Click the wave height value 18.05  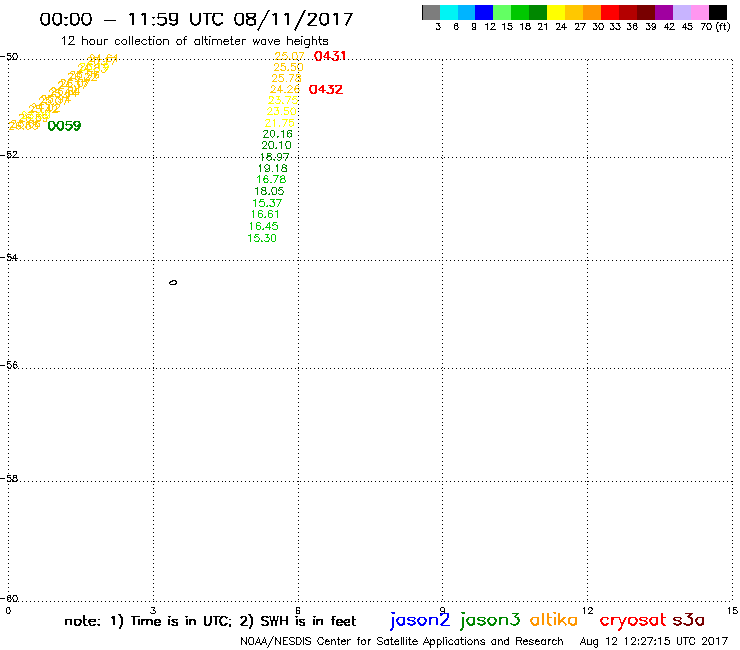click(x=269, y=191)
